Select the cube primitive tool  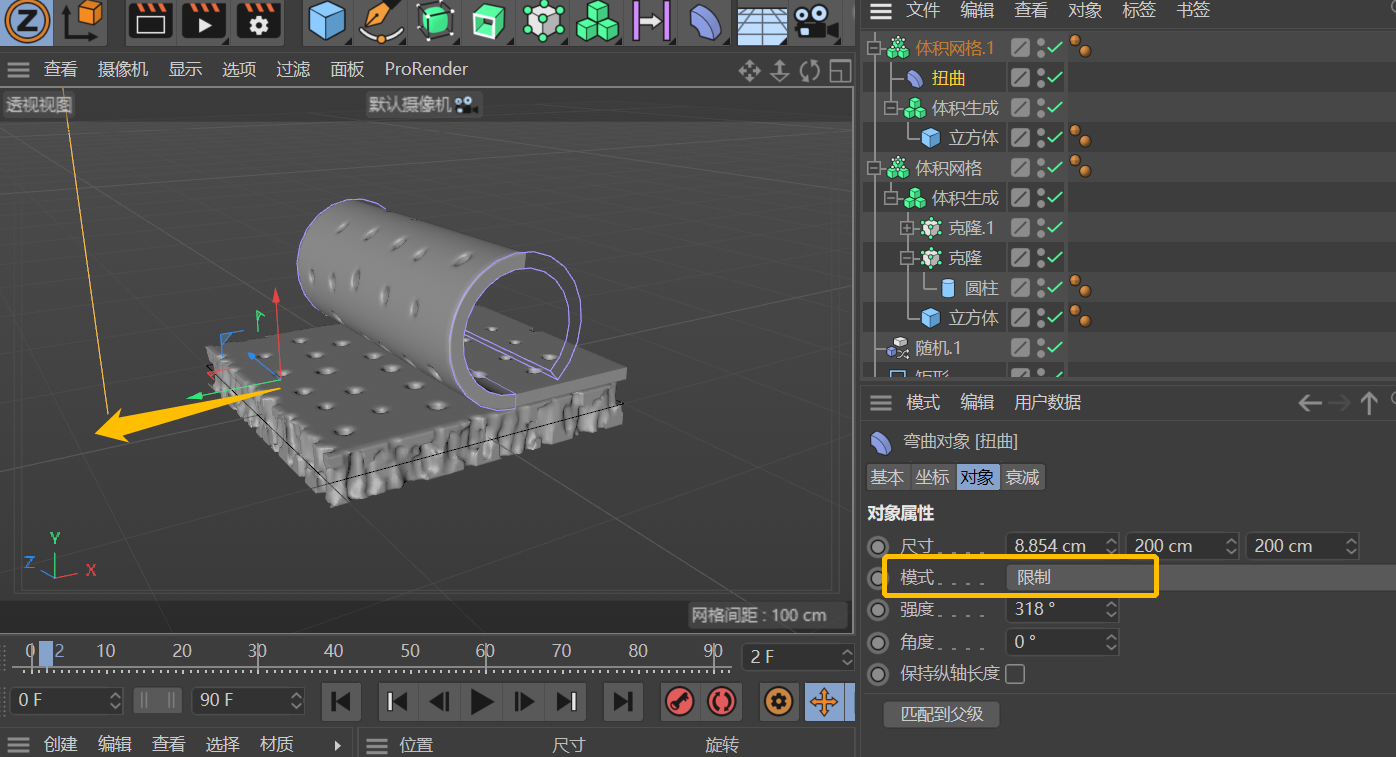(325, 21)
